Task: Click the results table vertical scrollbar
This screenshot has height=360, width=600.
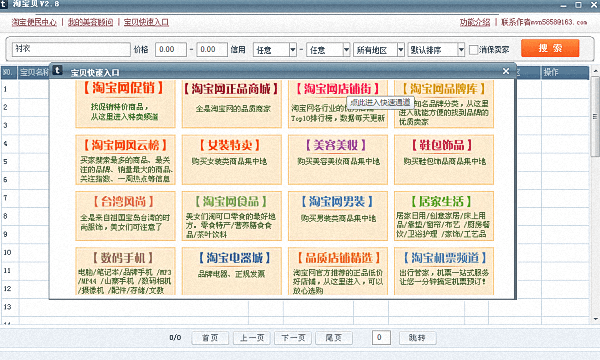Action: click(x=595, y=116)
